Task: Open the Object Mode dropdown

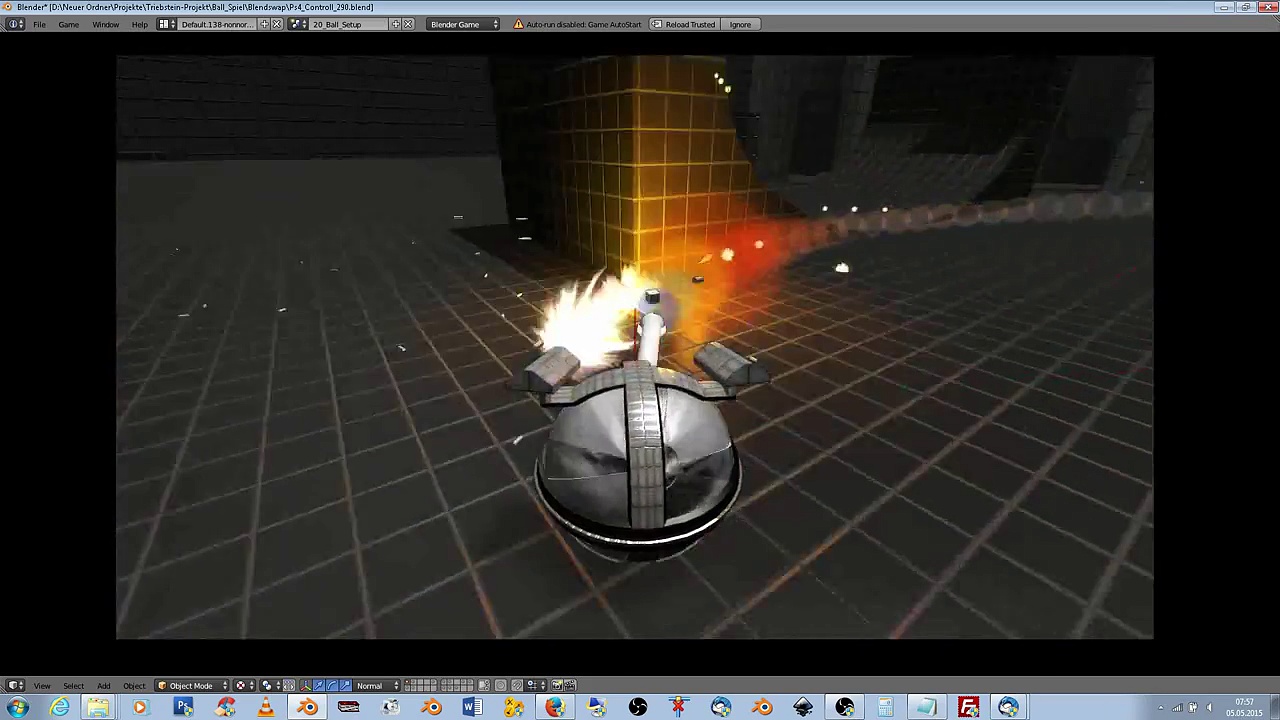Action: (x=192, y=686)
